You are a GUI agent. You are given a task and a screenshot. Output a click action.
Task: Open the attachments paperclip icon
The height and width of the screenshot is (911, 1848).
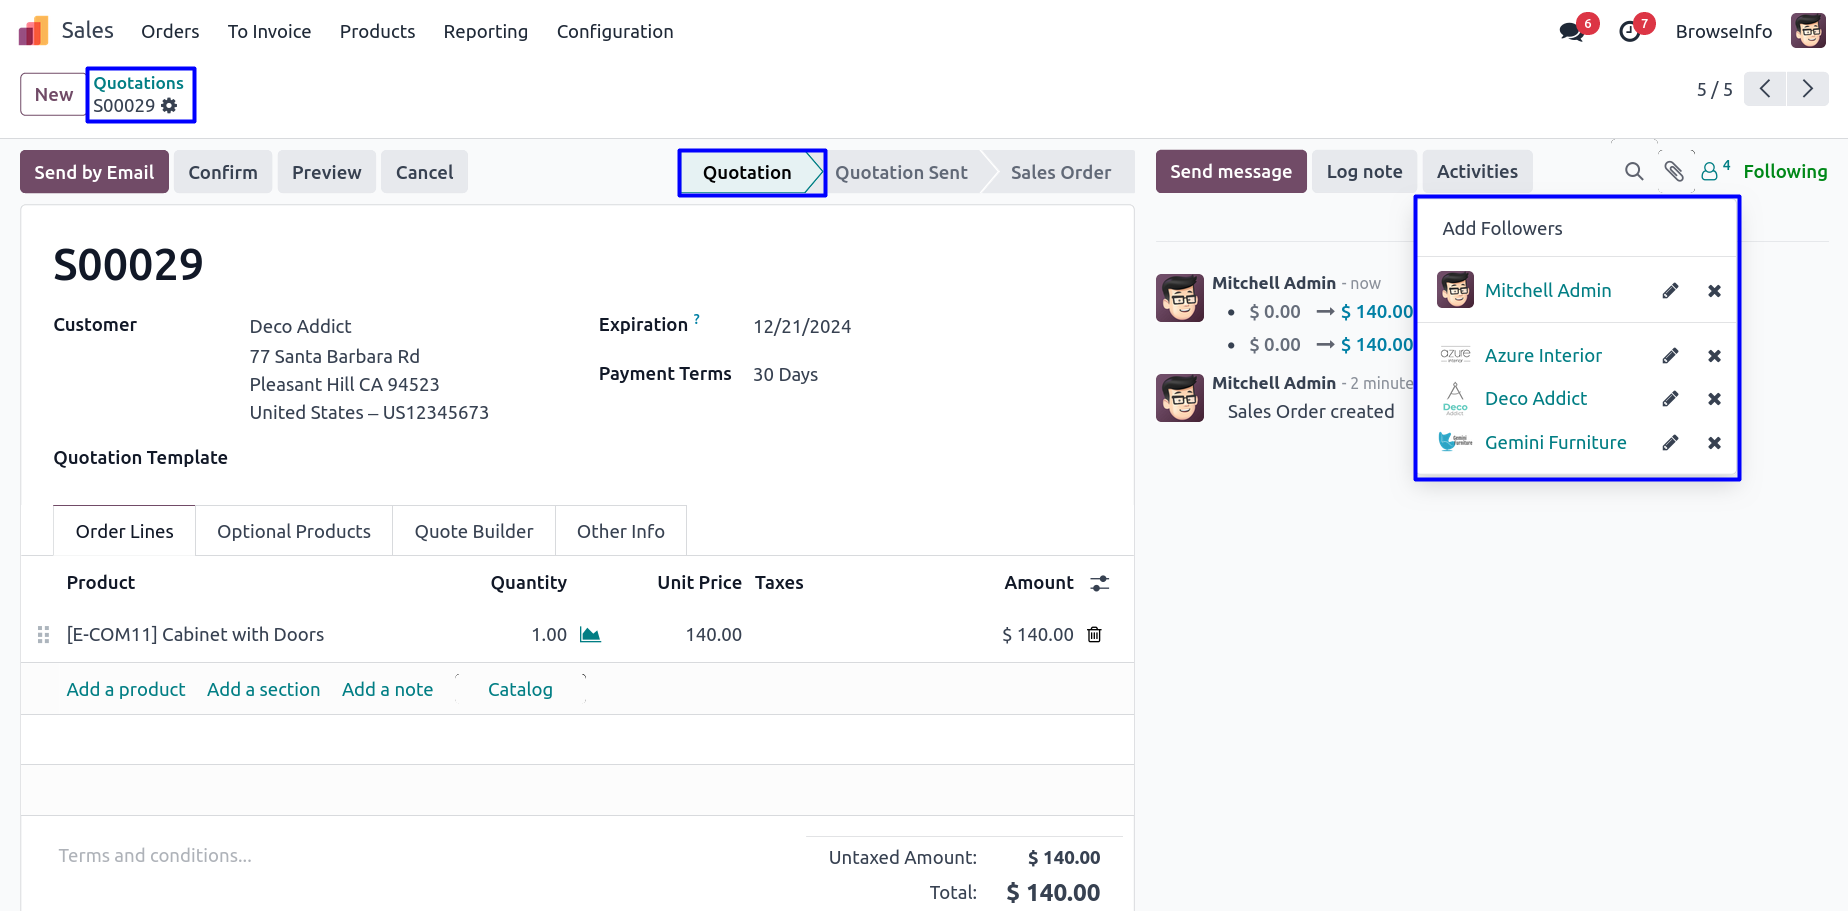click(x=1674, y=172)
